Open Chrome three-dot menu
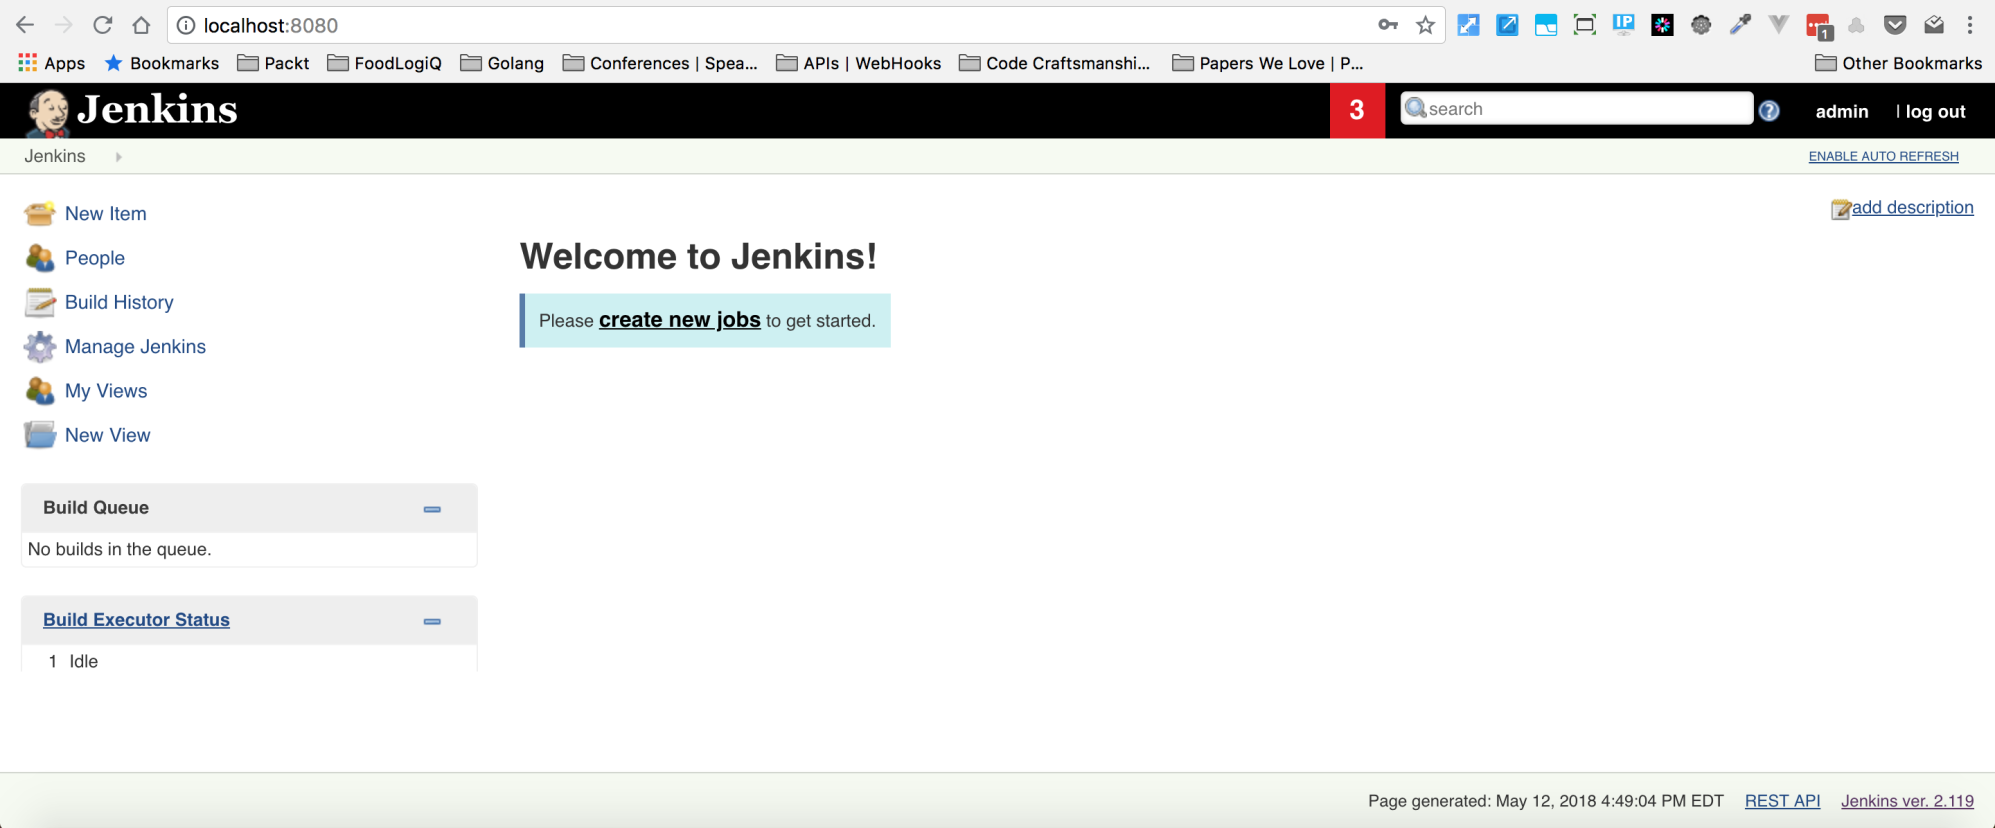This screenshot has height=828, width=1995. coord(1970,25)
